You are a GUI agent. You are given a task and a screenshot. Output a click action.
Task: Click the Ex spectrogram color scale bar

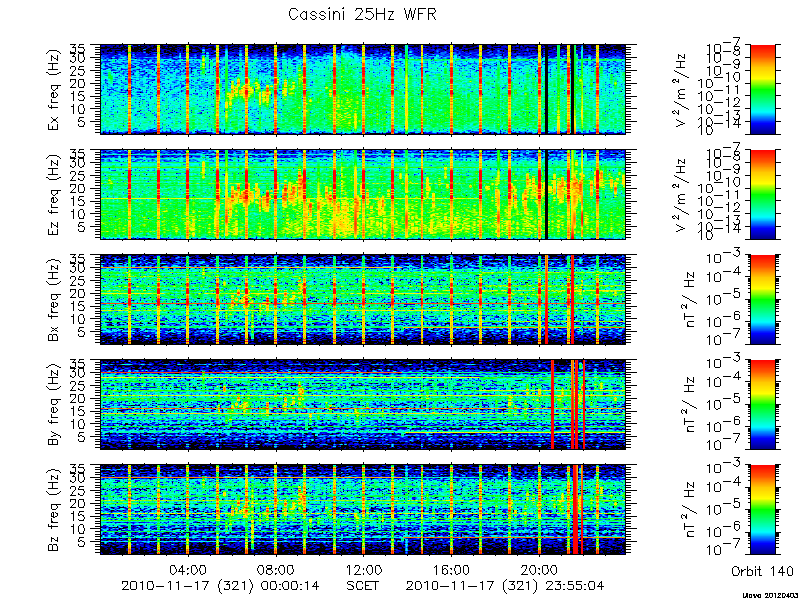point(762,89)
